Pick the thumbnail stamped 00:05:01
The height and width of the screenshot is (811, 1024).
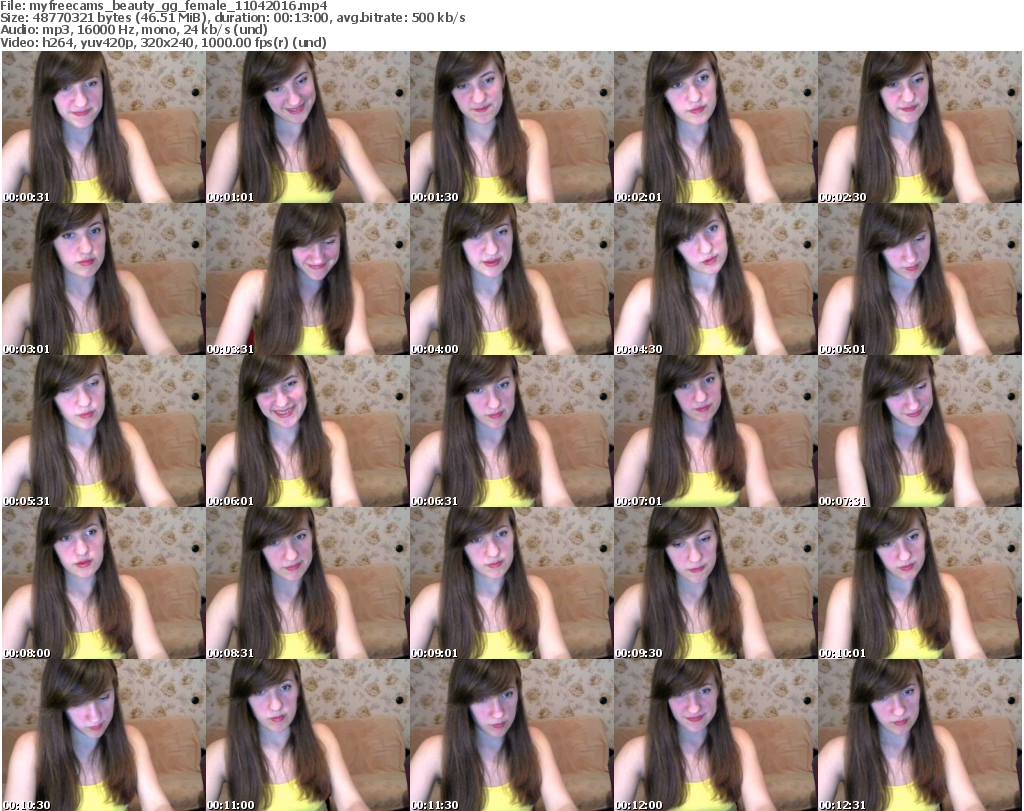[920, 279]
